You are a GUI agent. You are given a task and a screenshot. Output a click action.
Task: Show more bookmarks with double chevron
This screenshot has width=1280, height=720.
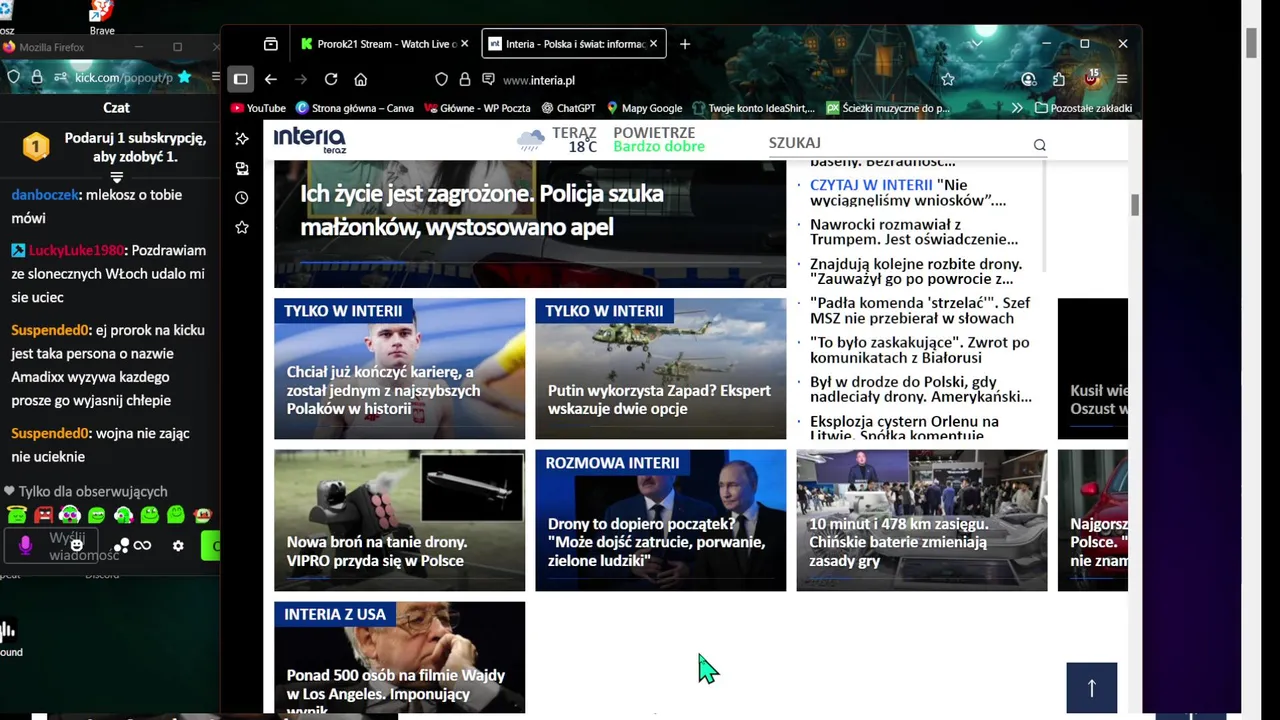(x=1017, y=108)
